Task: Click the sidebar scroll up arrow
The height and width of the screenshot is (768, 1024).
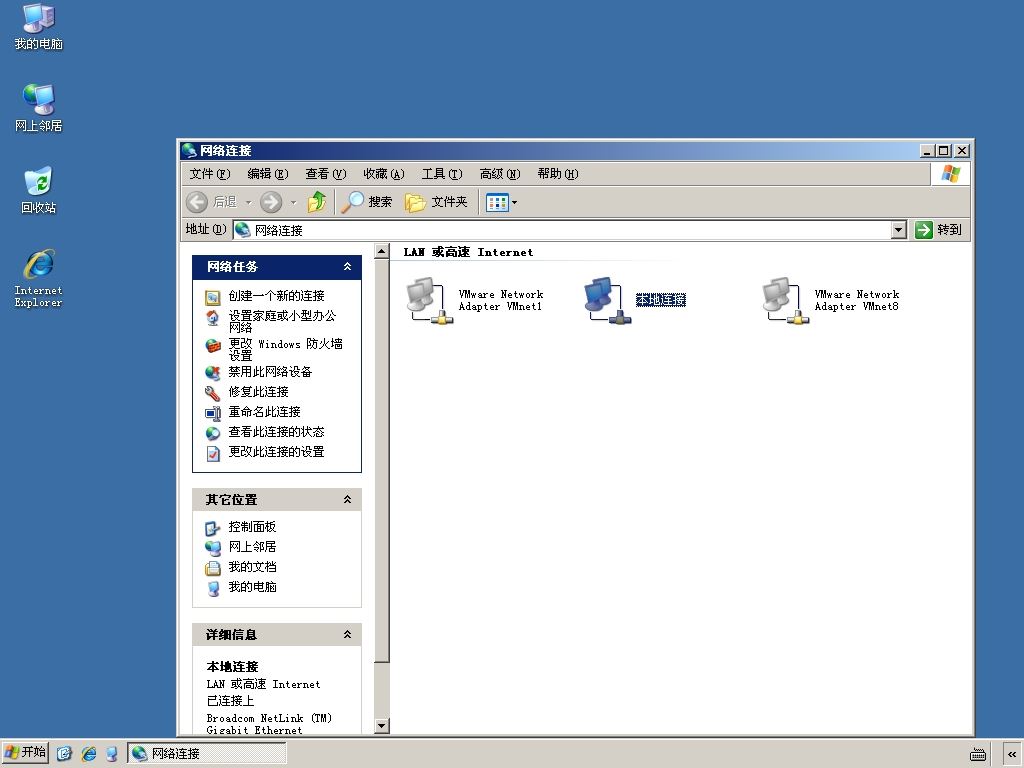Action: point(382,251)
